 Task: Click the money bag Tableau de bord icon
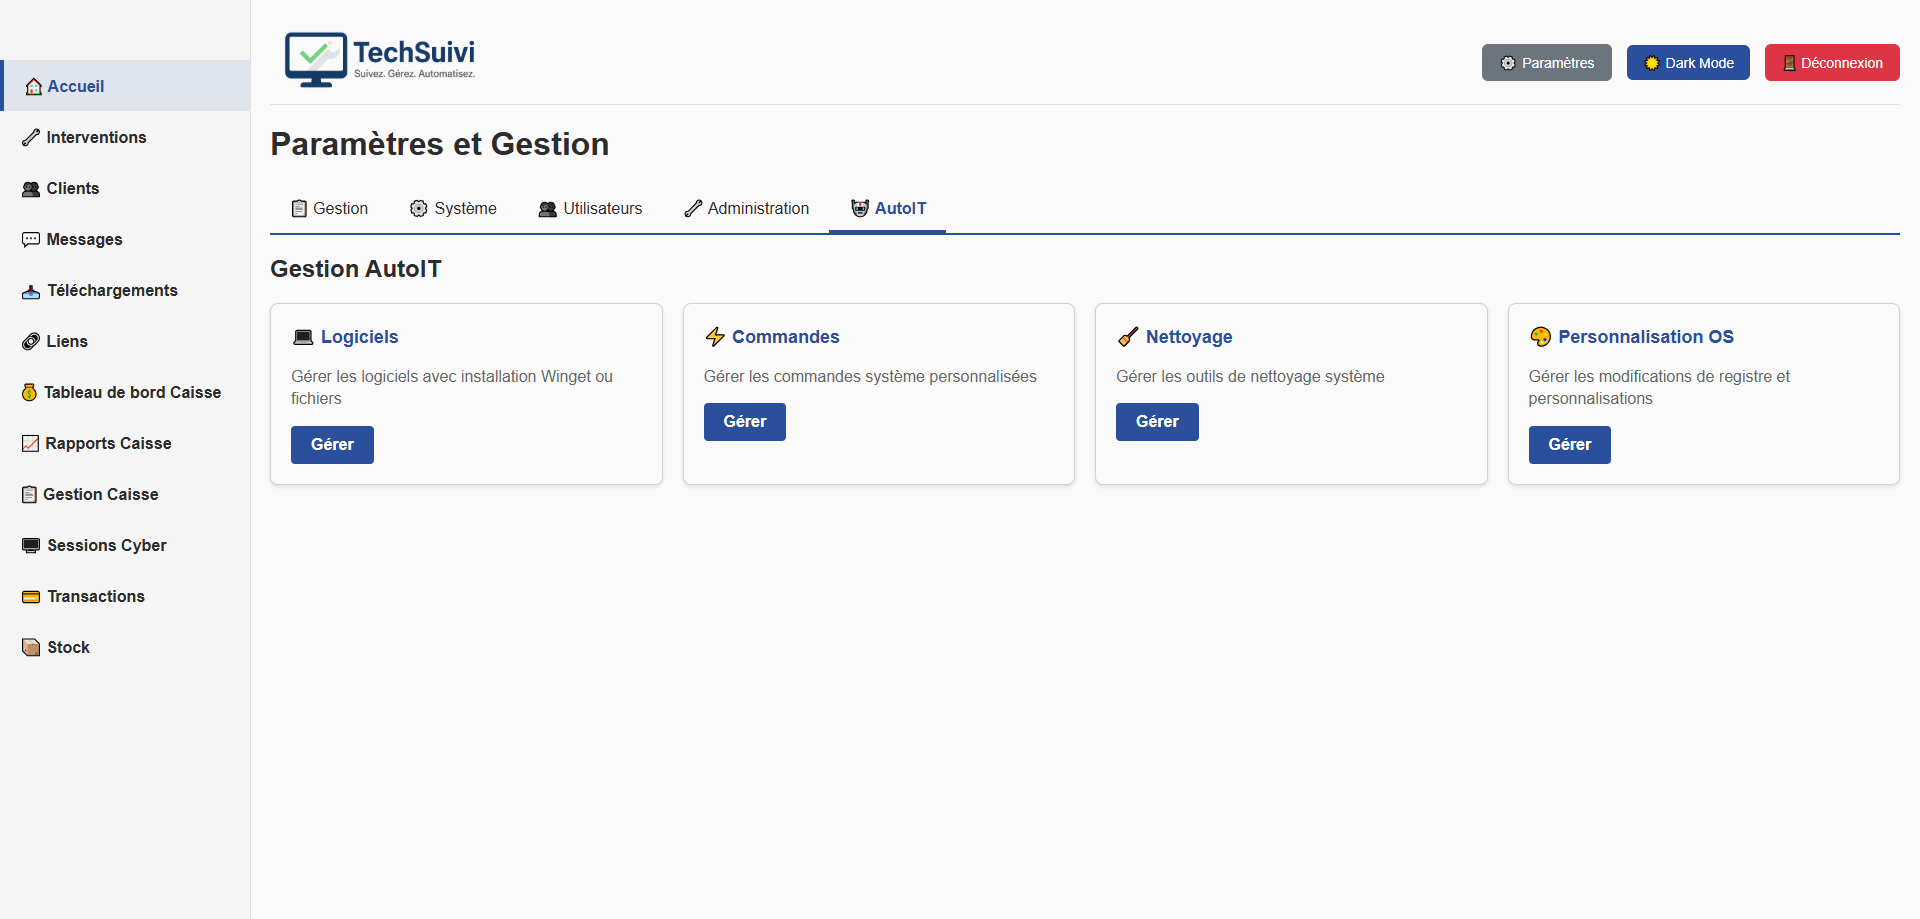[30, 393]
